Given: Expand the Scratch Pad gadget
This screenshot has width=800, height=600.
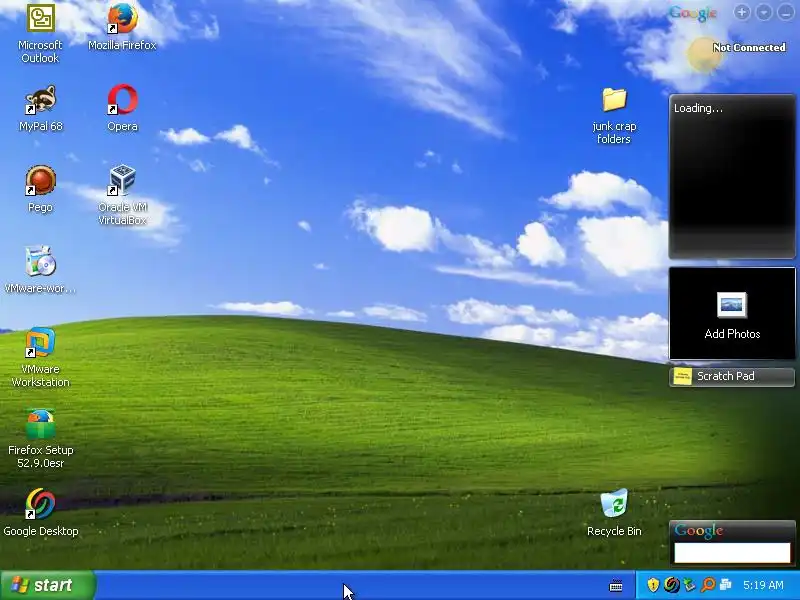Looking at the screenshot, I should pyautogui.click(x=732, y=377).
